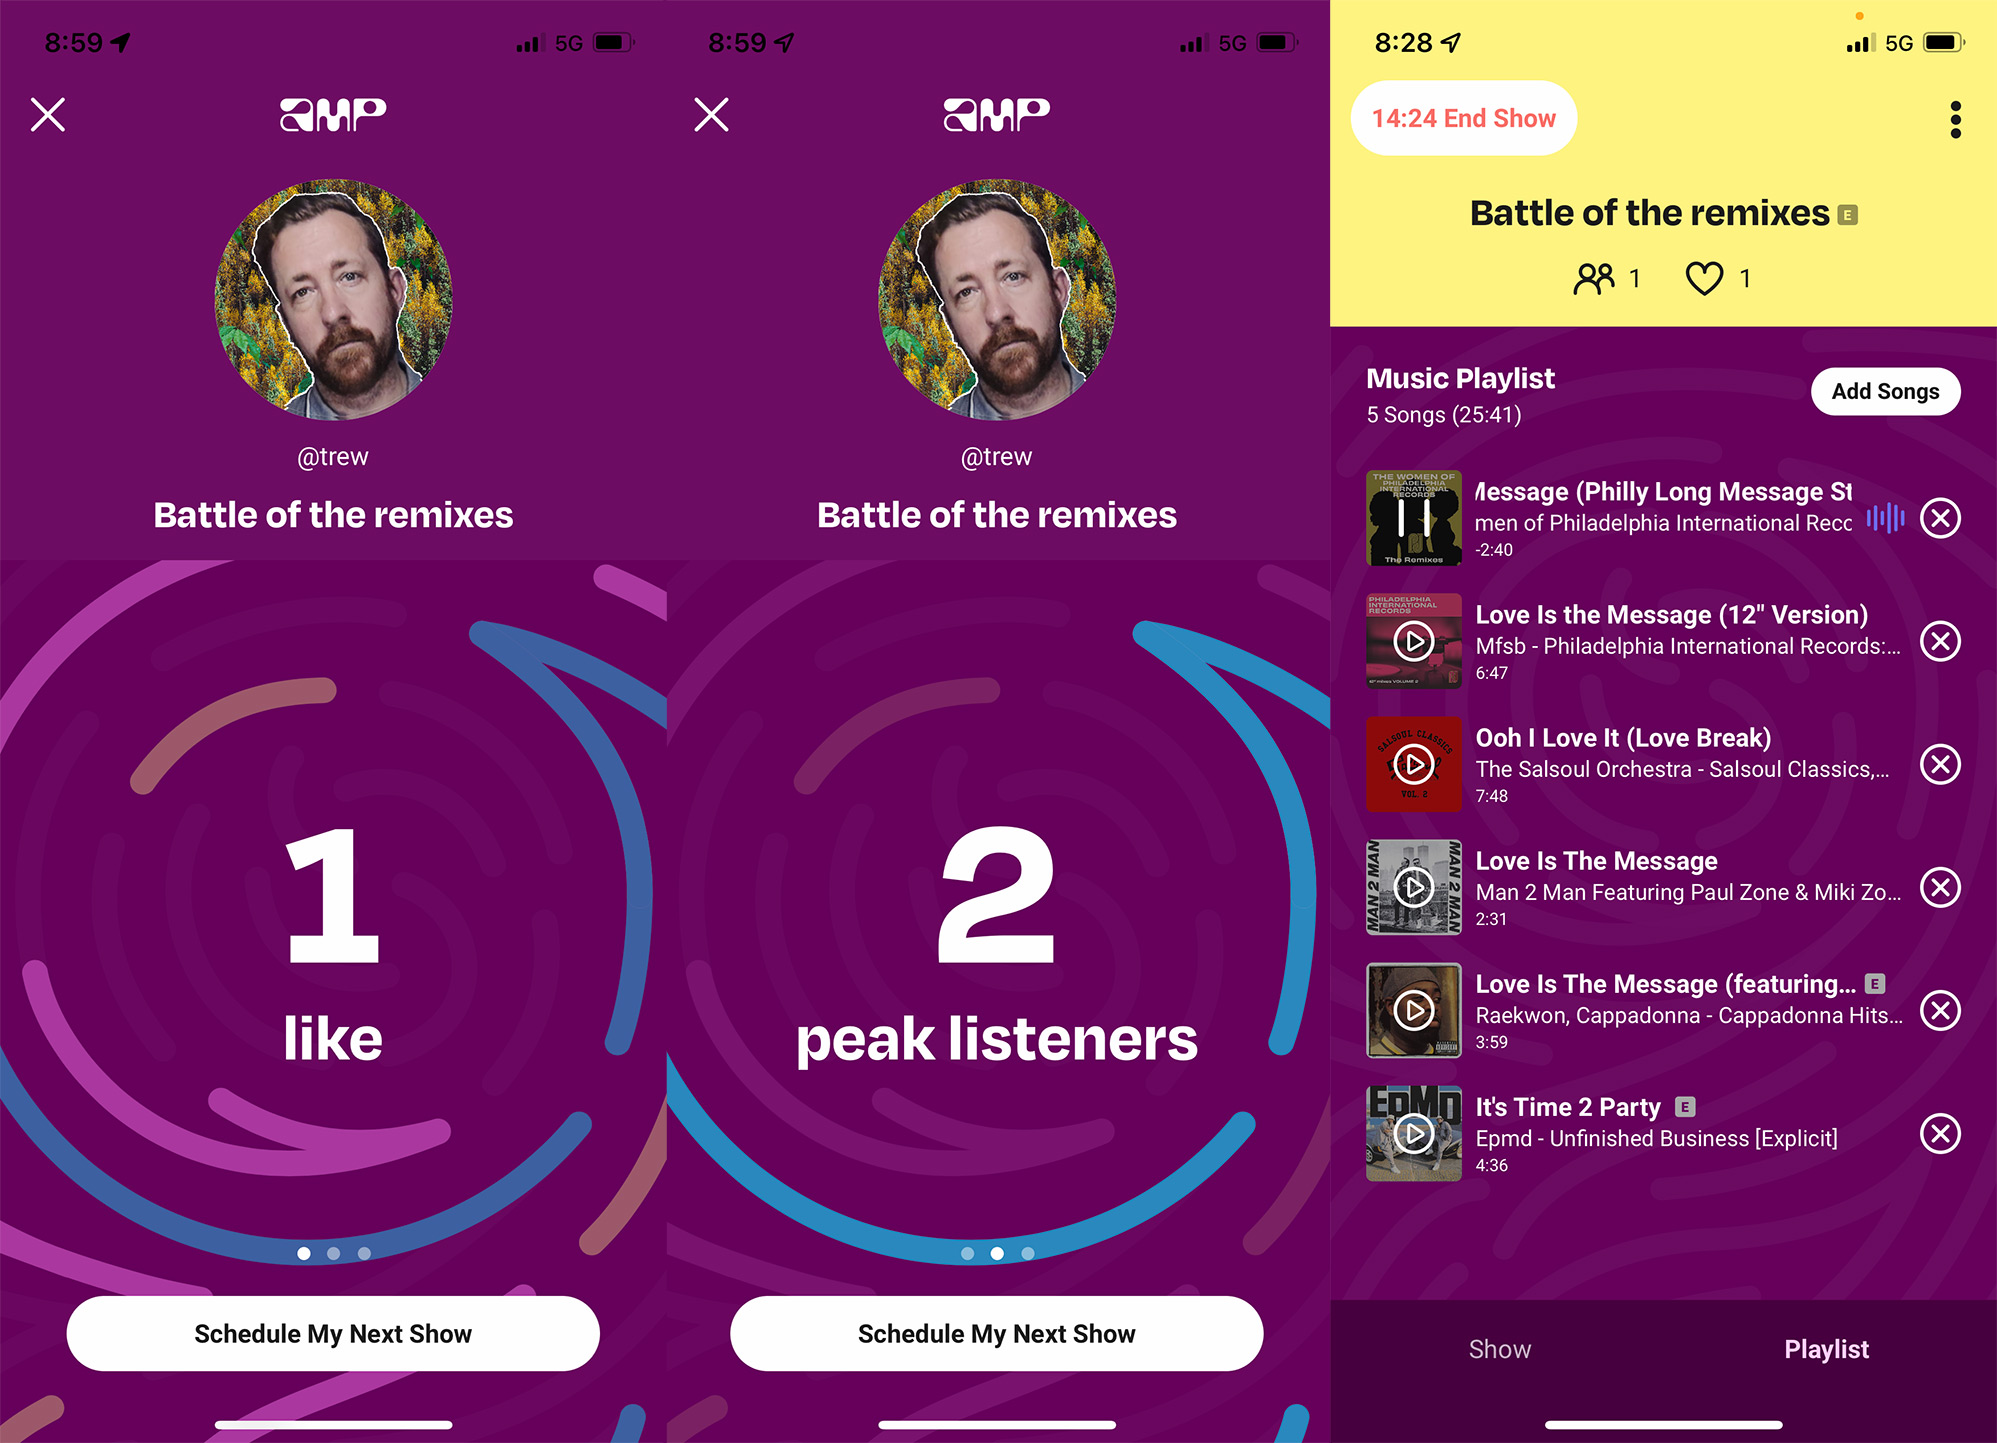This screenshot has width=1997, height=1443.
Task: Click play button for Ooh I Love It
Action: [1411, 763]
